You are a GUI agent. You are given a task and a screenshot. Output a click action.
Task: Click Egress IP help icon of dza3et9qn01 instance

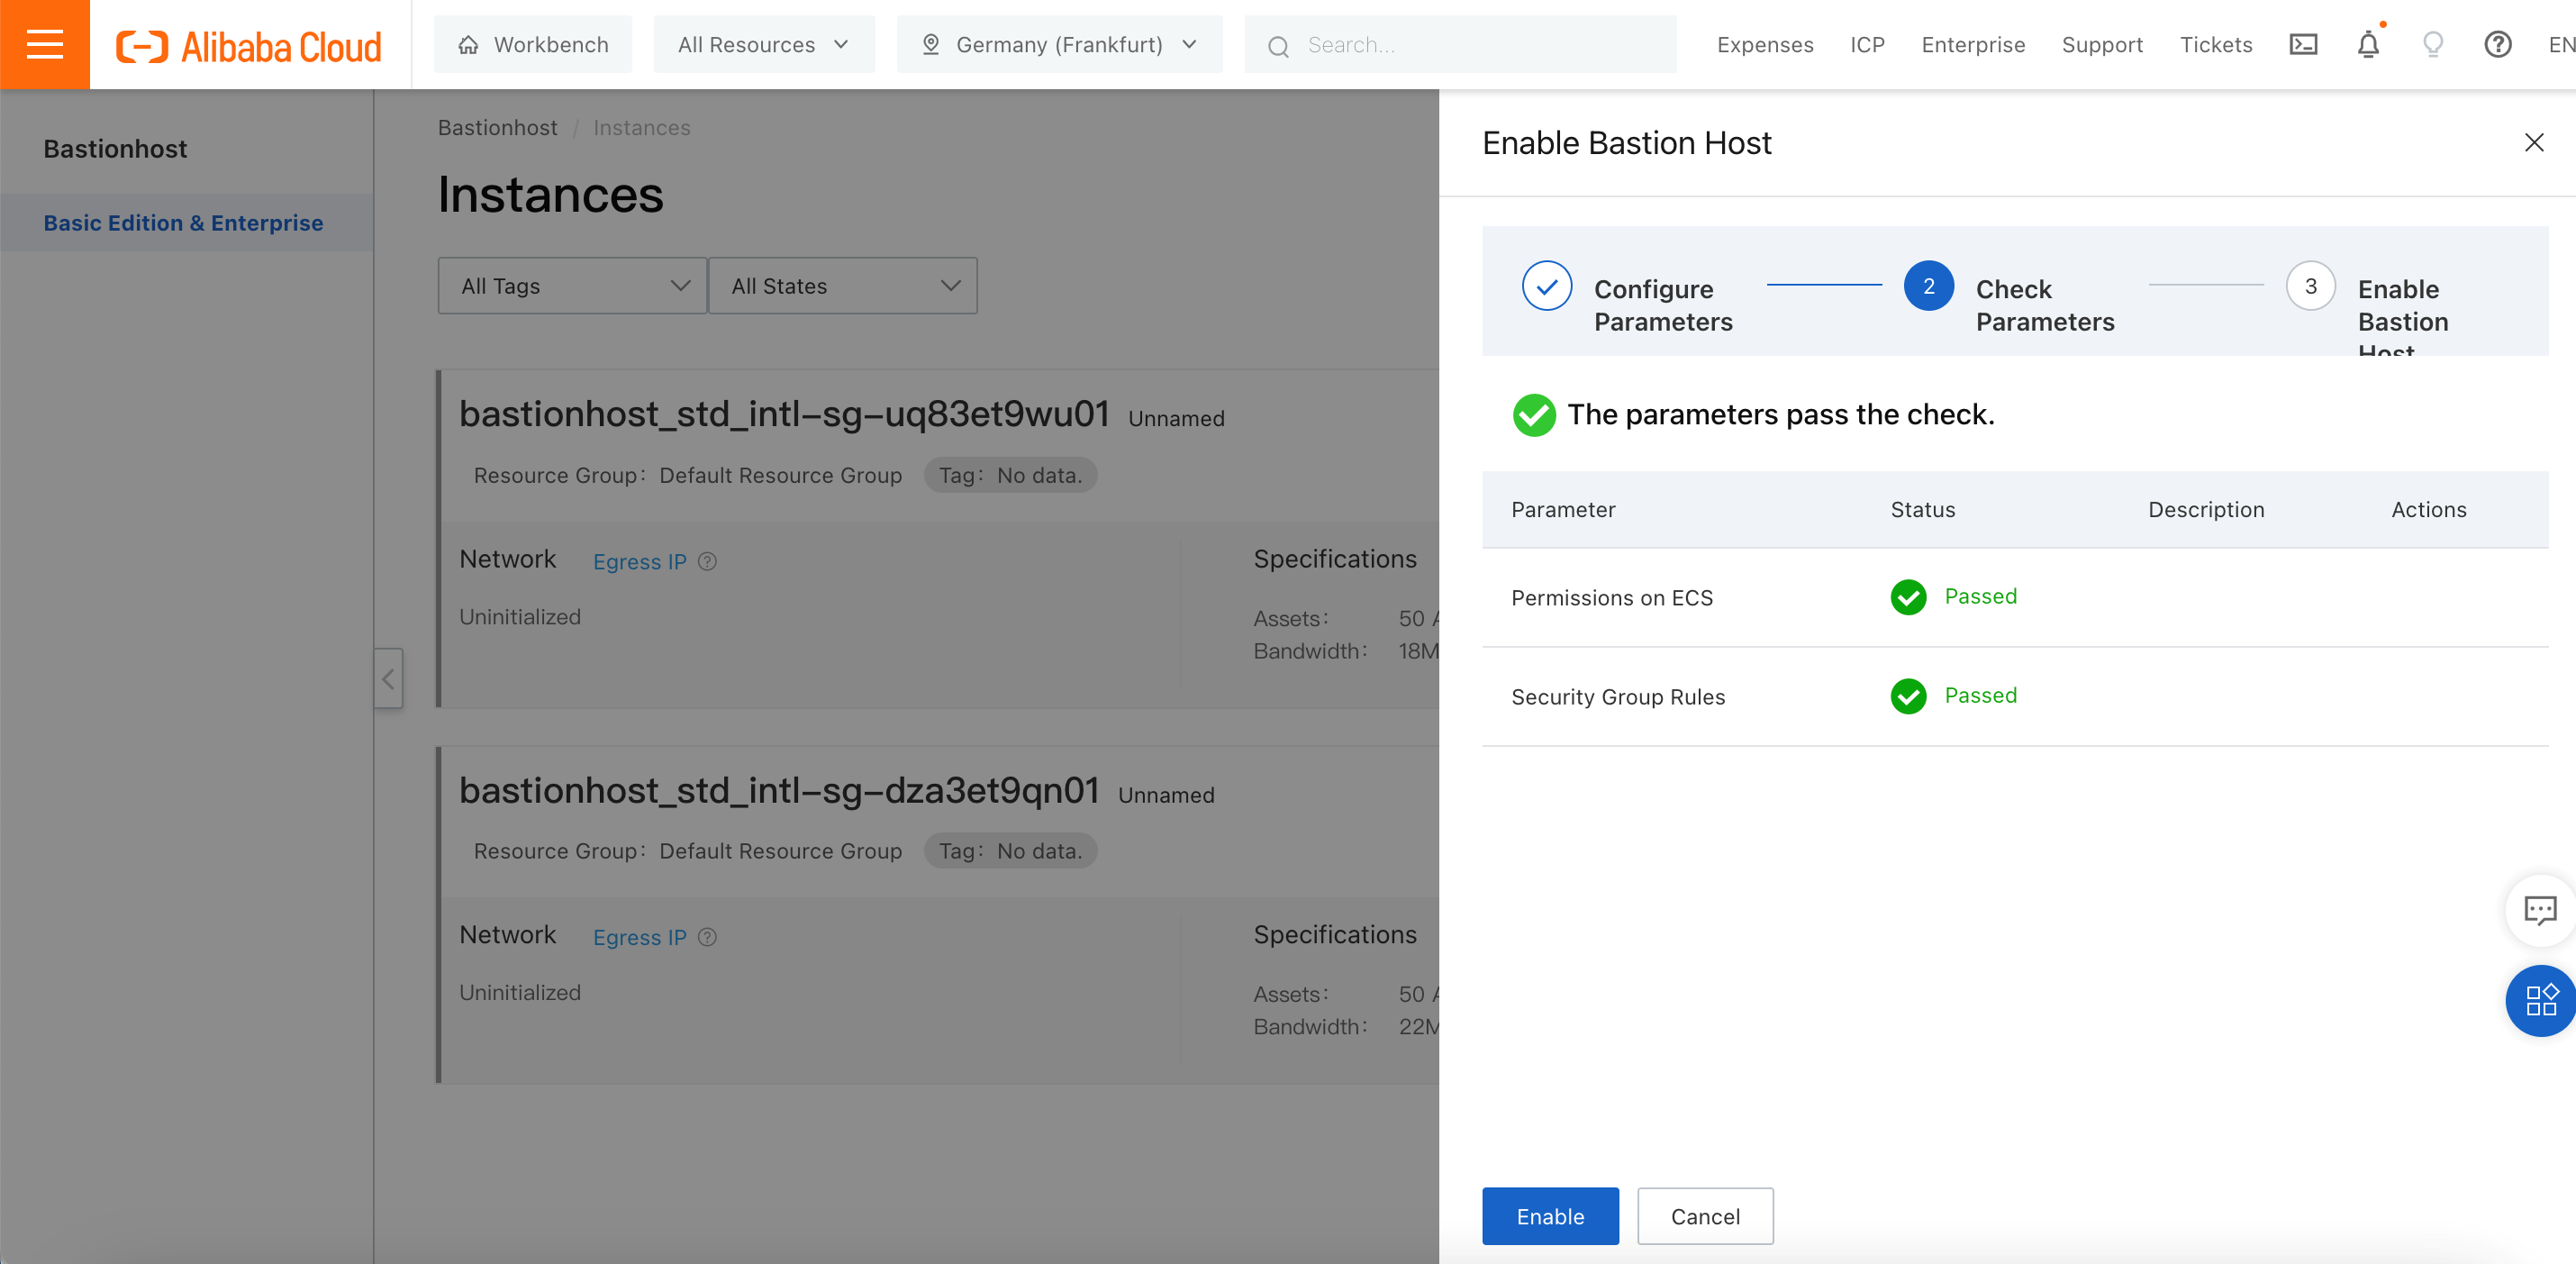[707, 937]
